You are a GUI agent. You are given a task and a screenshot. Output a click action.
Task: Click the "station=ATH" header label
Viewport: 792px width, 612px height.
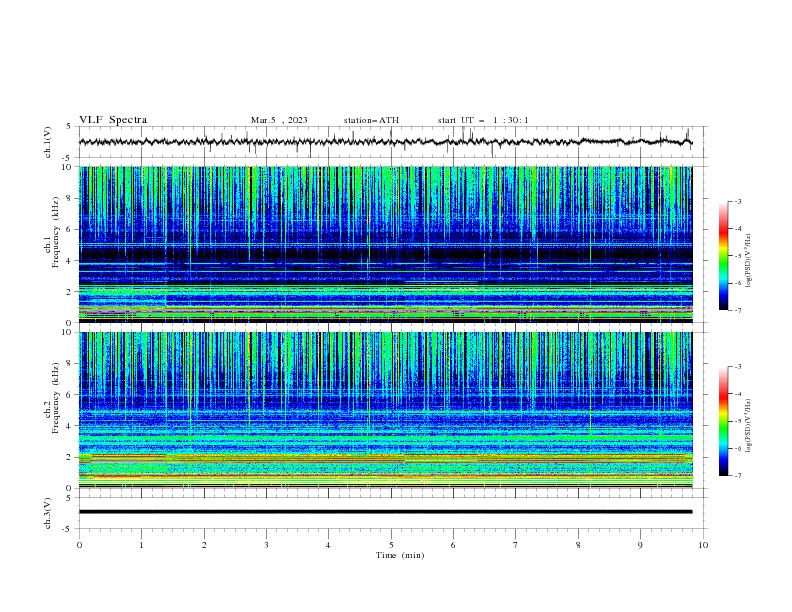click(x=371, y=120)
